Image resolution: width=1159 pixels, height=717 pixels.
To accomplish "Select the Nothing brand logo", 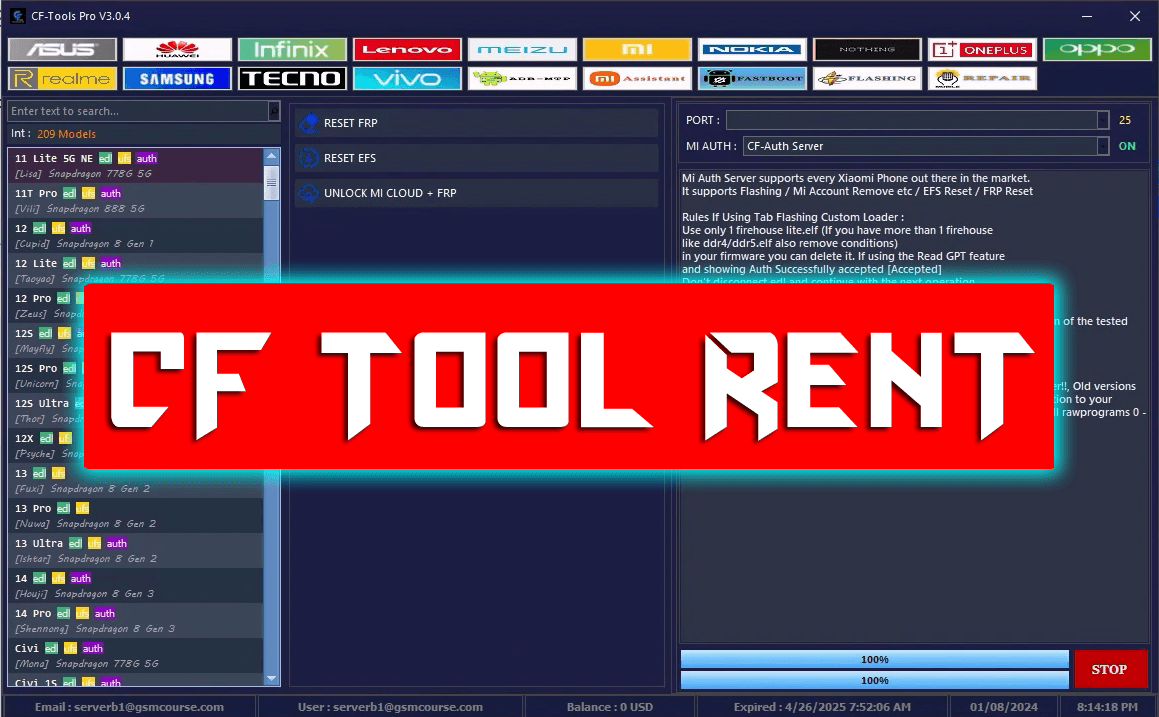I will 868,50.
